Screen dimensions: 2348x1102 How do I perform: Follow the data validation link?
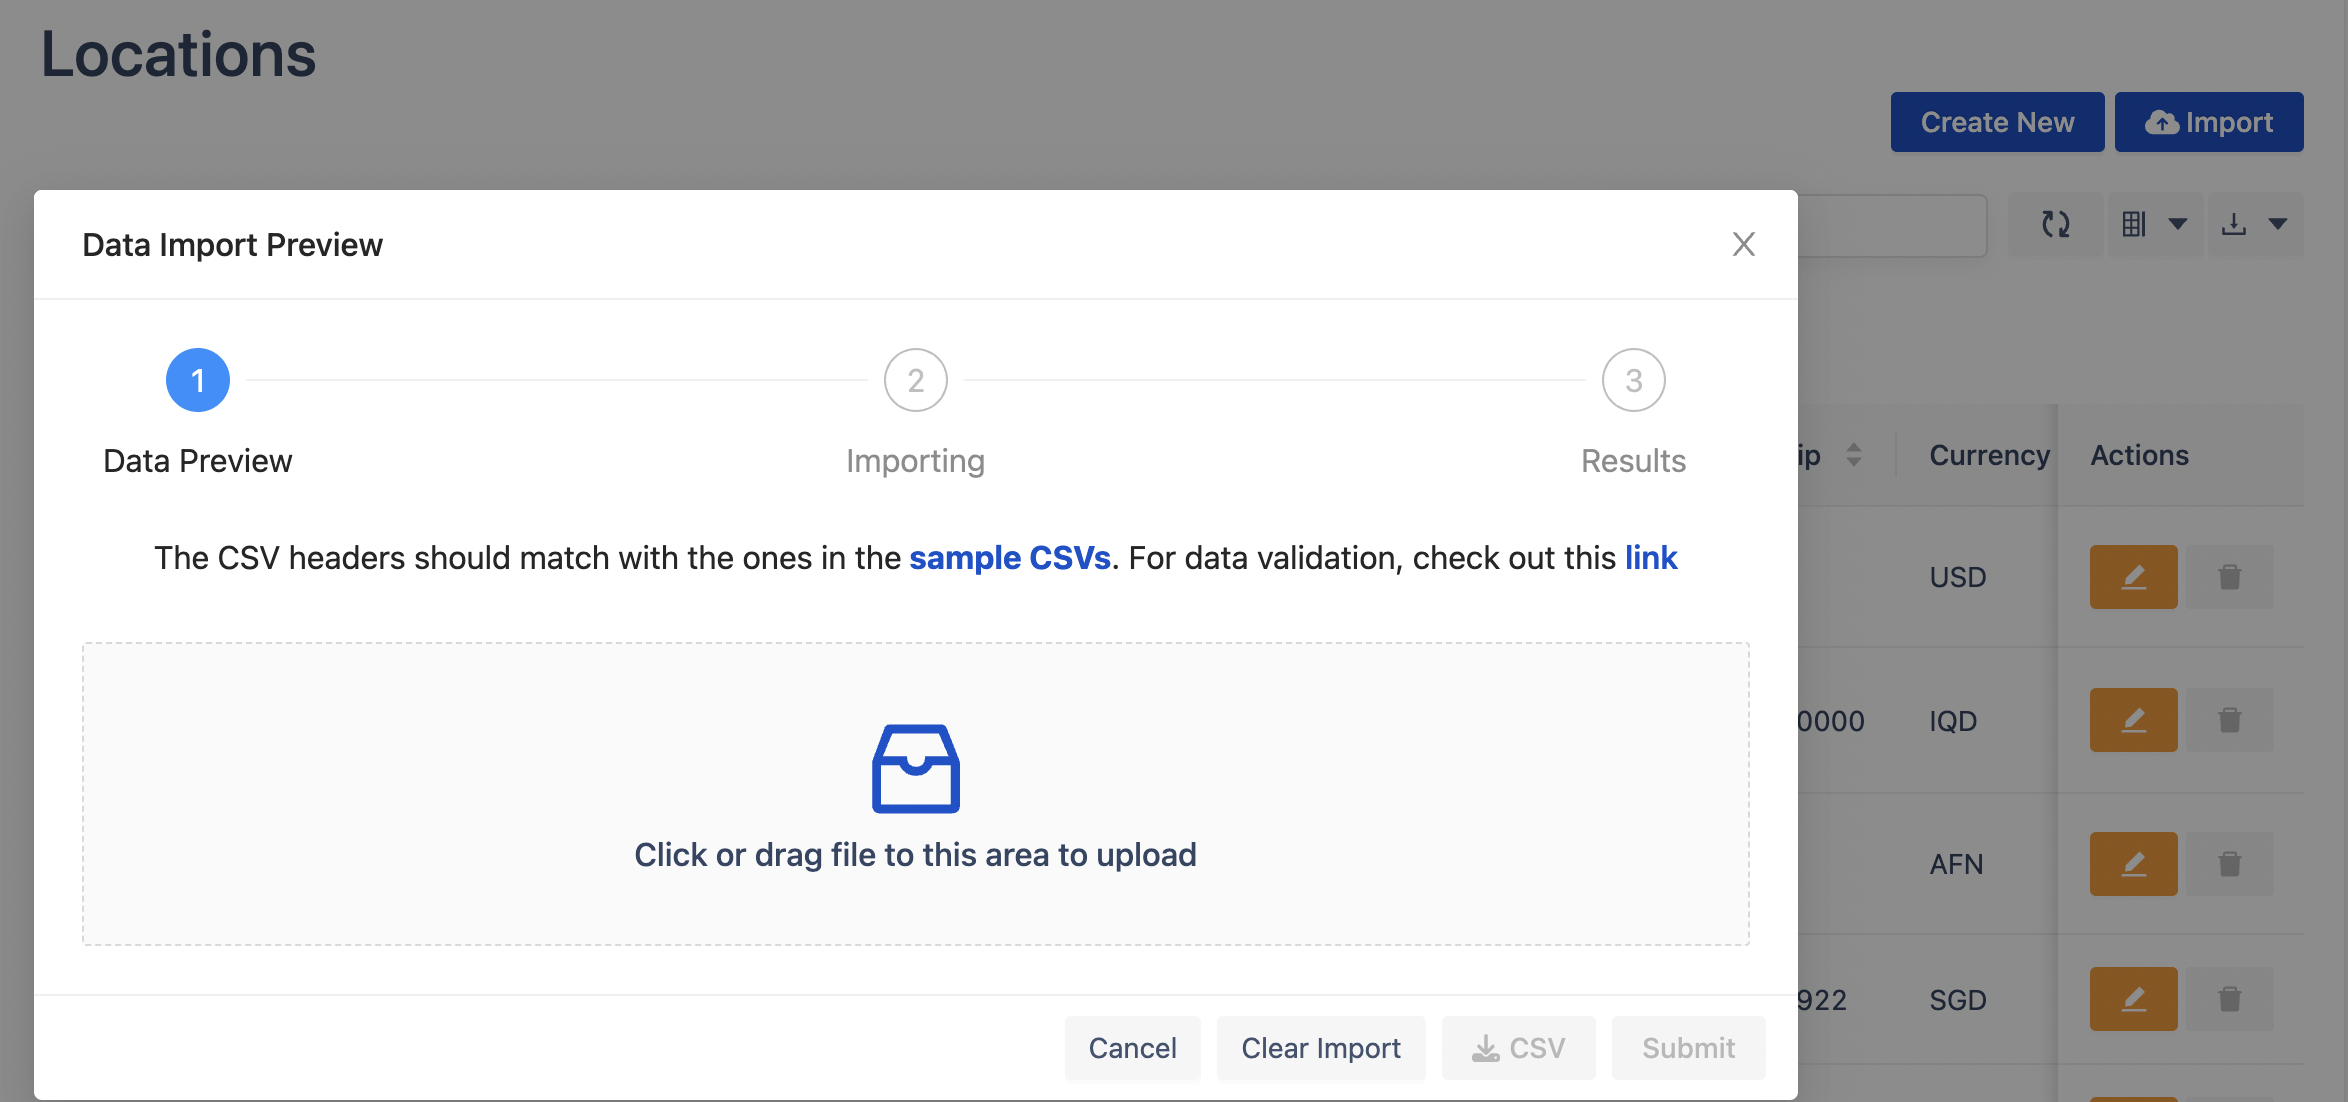coord(1650,558)
